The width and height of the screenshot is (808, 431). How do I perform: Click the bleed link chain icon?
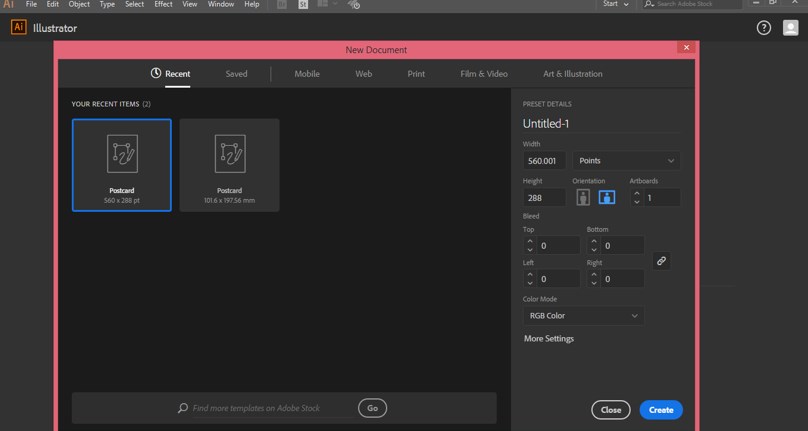point(661,261)
